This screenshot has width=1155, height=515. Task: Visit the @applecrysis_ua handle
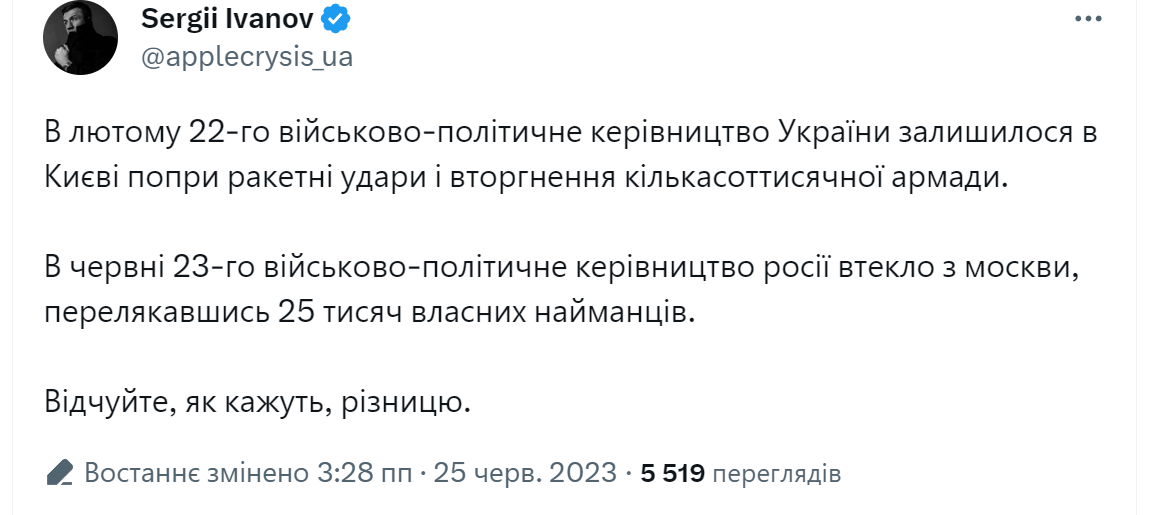pyautogui.click(x=246, y=57)
